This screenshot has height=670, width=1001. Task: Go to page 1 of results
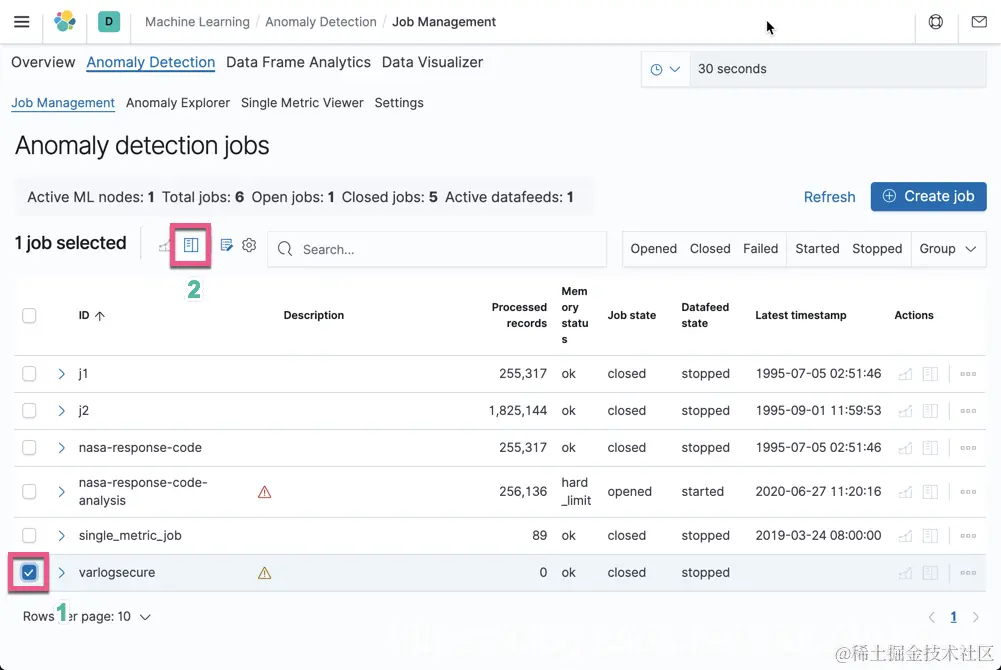(953, 617)
